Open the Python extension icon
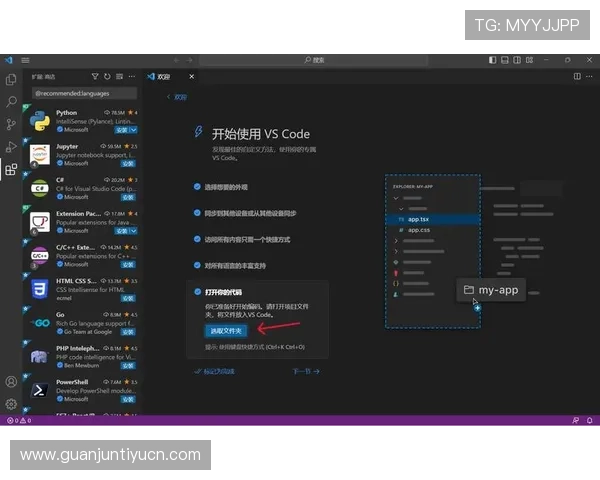This screenshot has width=600, height=480. 40,121
